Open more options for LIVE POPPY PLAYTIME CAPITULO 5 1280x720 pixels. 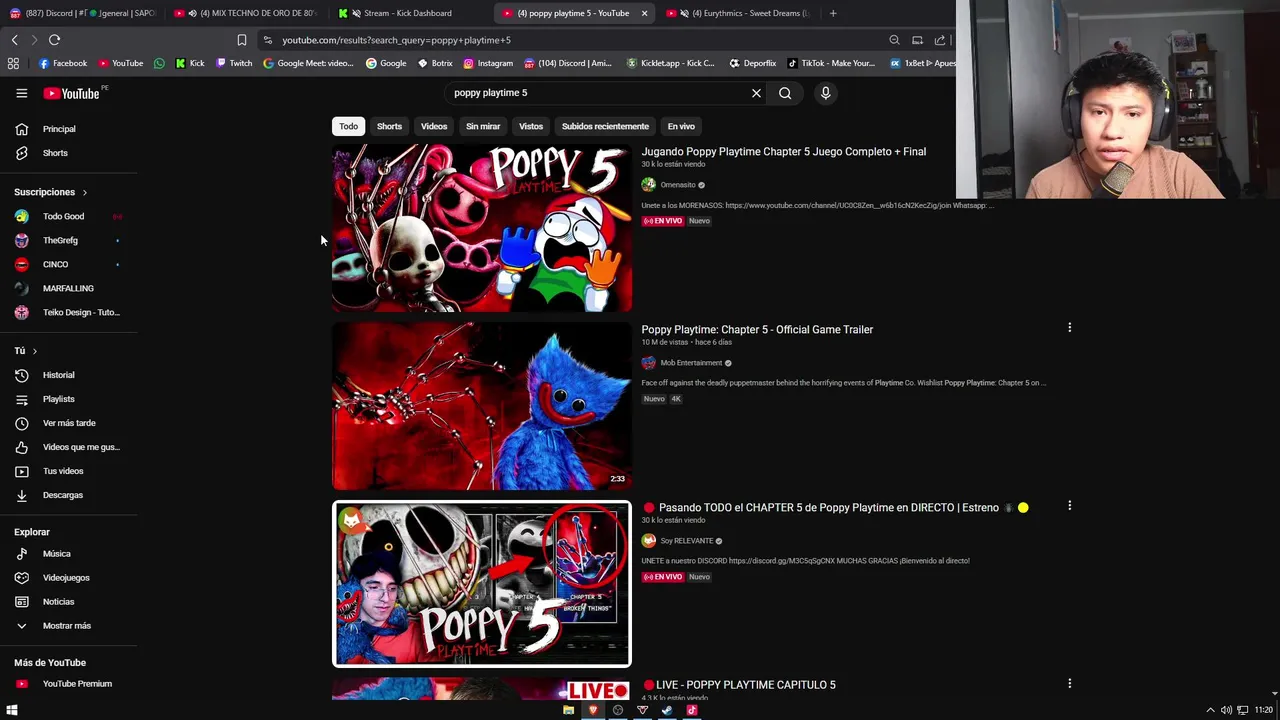[1069, 684]
